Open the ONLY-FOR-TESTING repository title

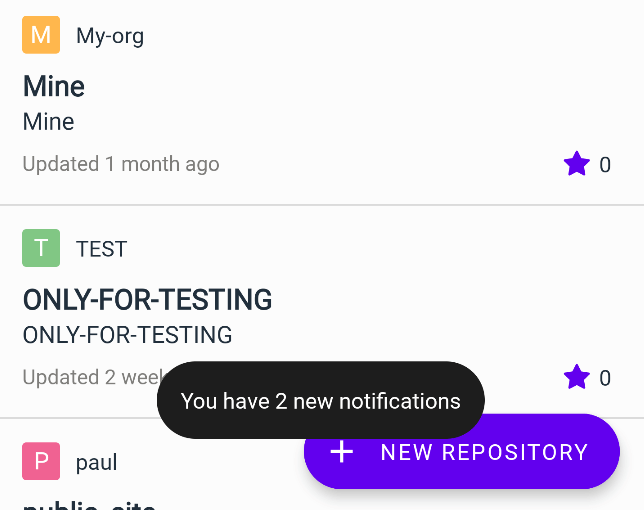(147, 299)
